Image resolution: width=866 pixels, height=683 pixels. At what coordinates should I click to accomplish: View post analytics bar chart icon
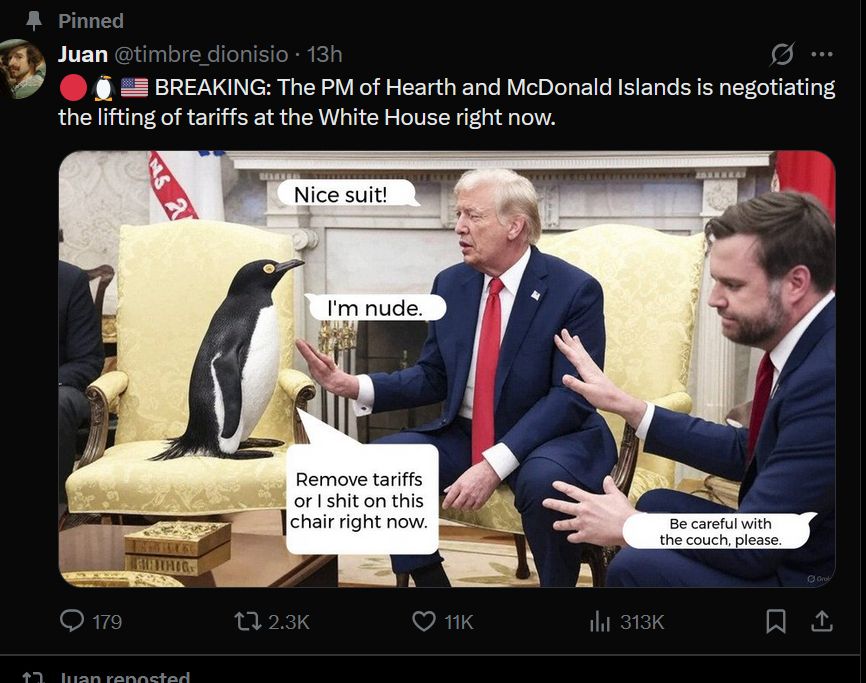(600, 622)
